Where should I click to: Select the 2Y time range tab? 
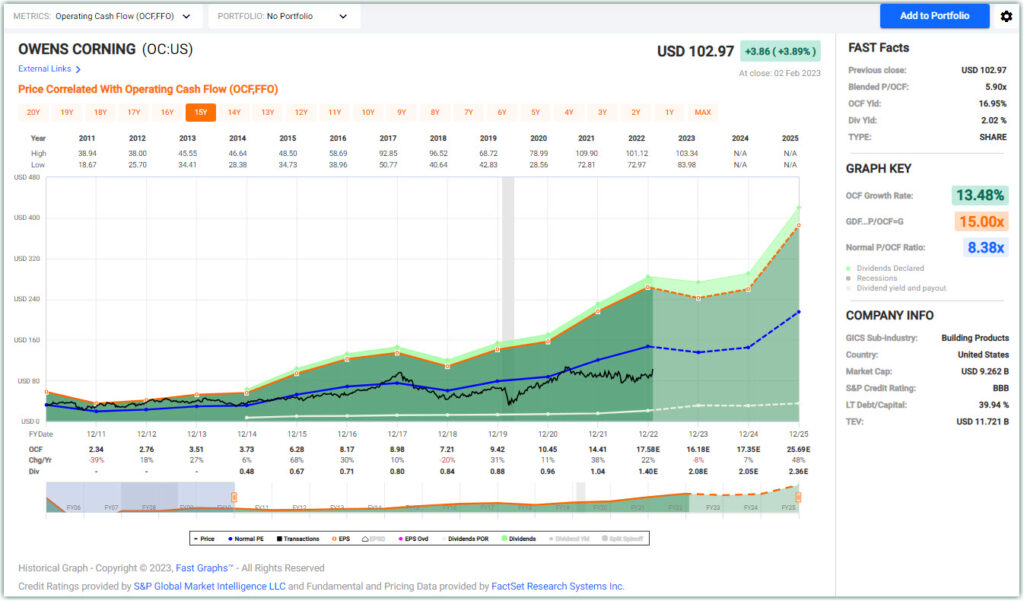click(x=635, y=112)
